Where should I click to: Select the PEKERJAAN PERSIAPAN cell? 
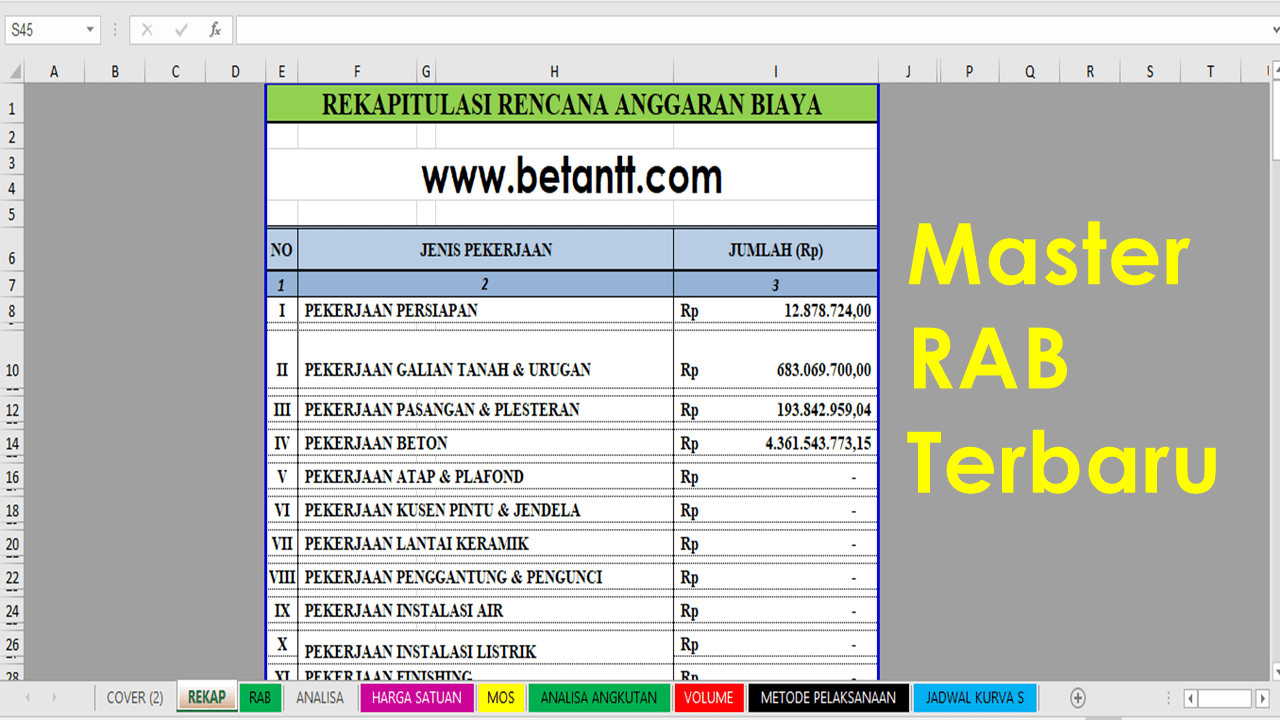tap(485, 310)
